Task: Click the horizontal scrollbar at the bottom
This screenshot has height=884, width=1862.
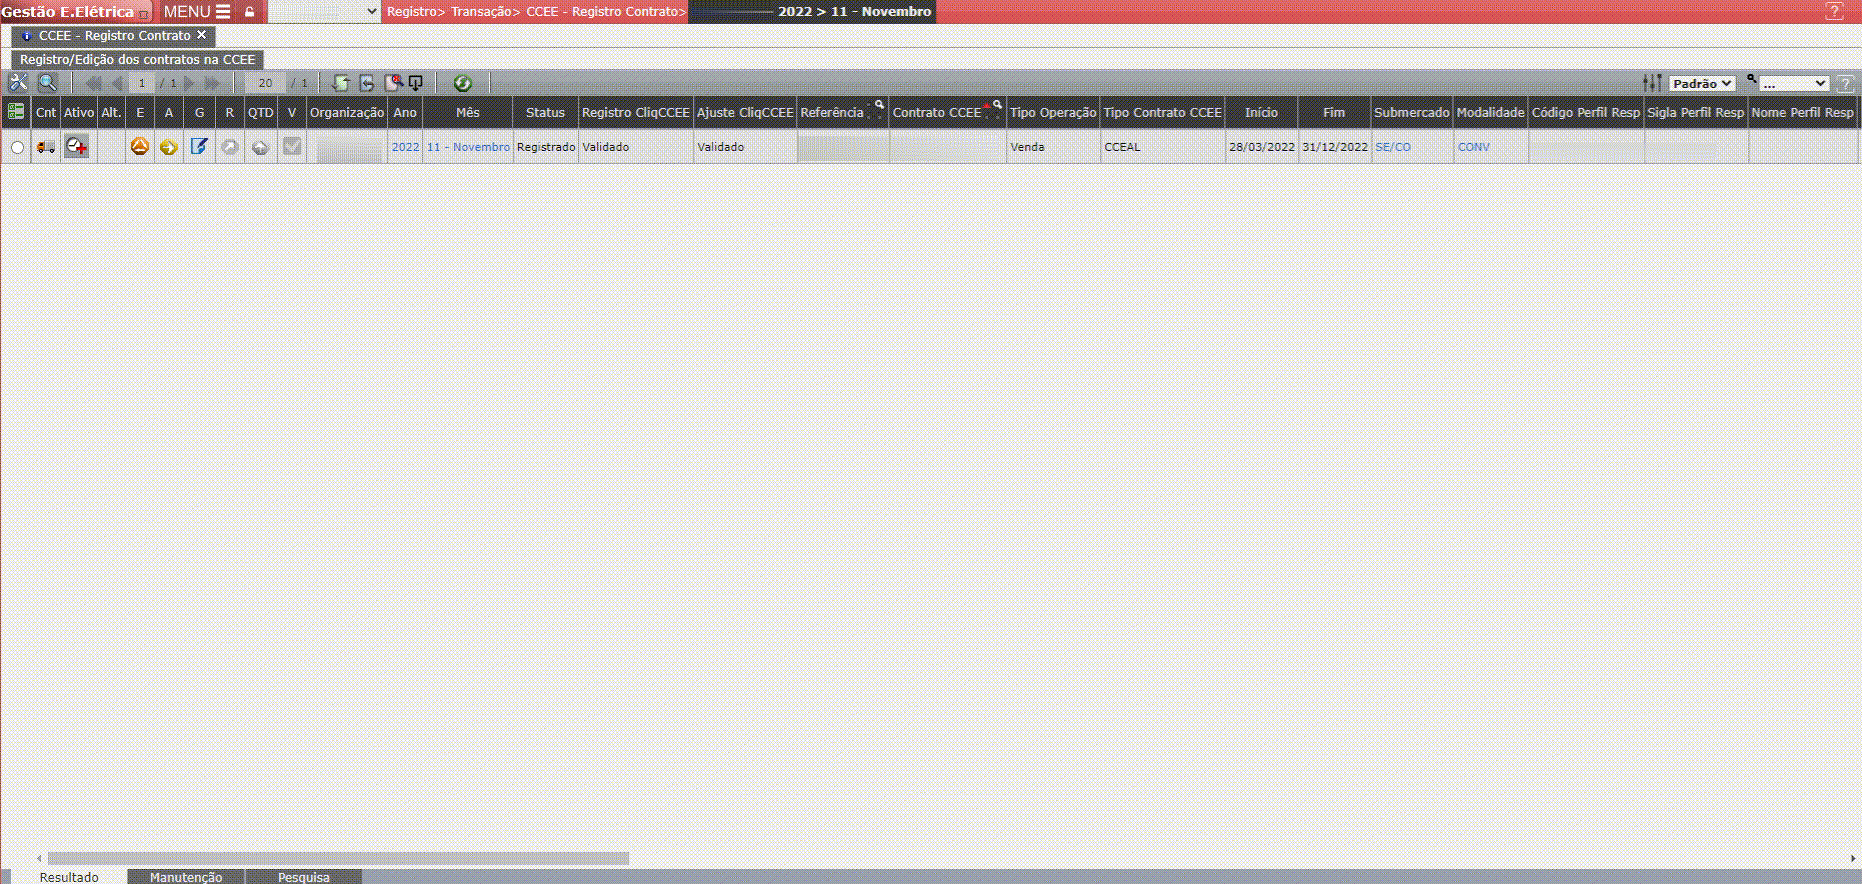Action: click(x=338, y=858)
